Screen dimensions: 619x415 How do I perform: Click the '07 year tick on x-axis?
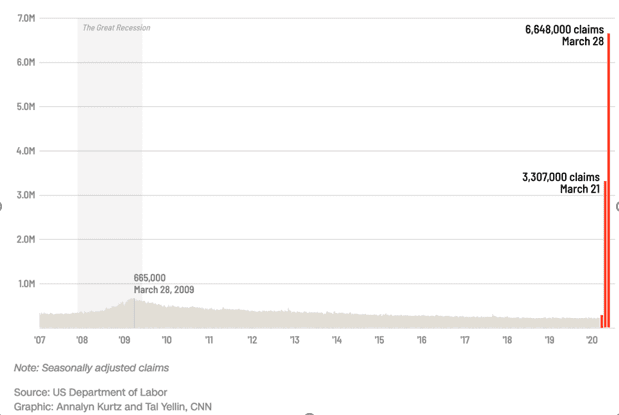(x=39, y=340)
